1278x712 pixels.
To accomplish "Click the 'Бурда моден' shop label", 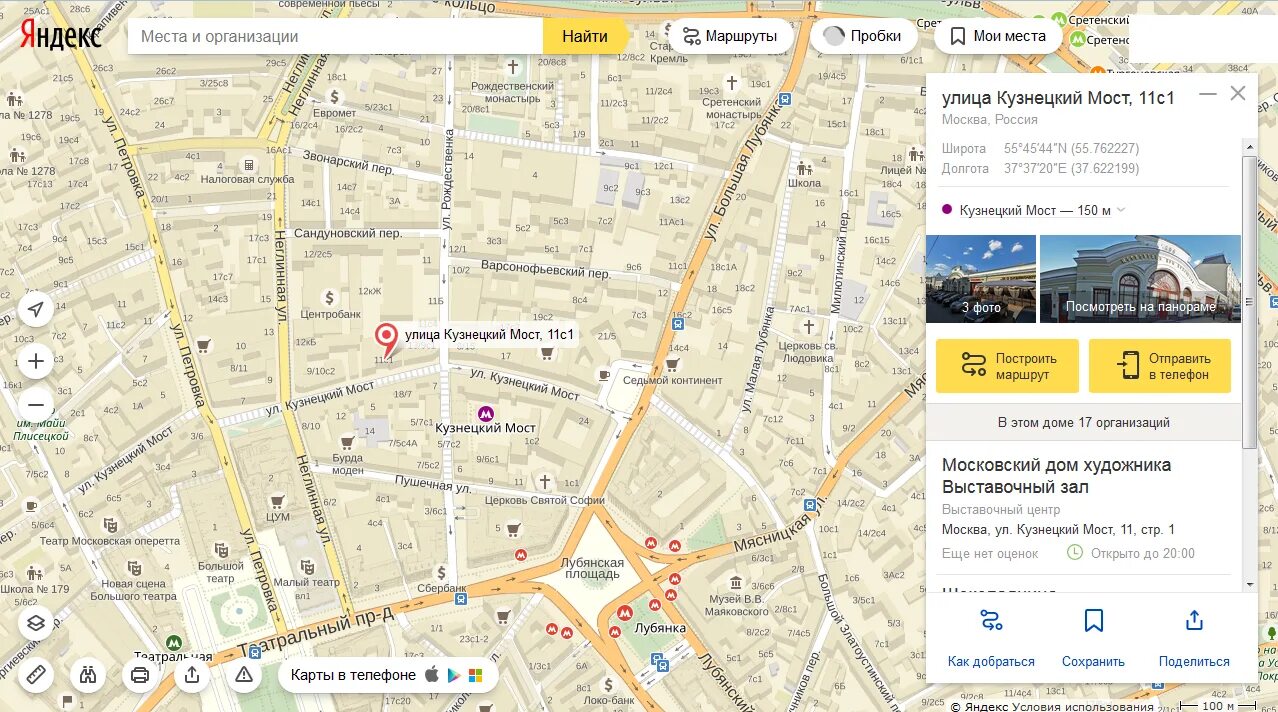I will [348, 463].
